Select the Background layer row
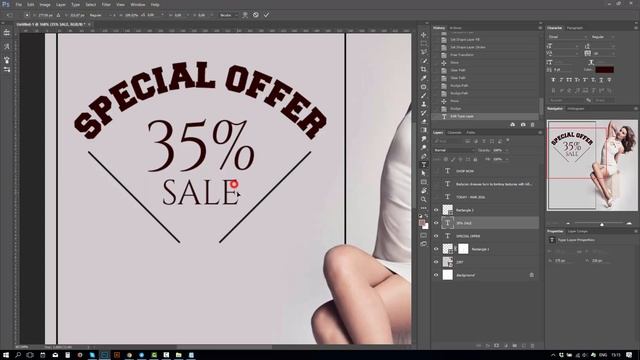 tap(486, 275)
